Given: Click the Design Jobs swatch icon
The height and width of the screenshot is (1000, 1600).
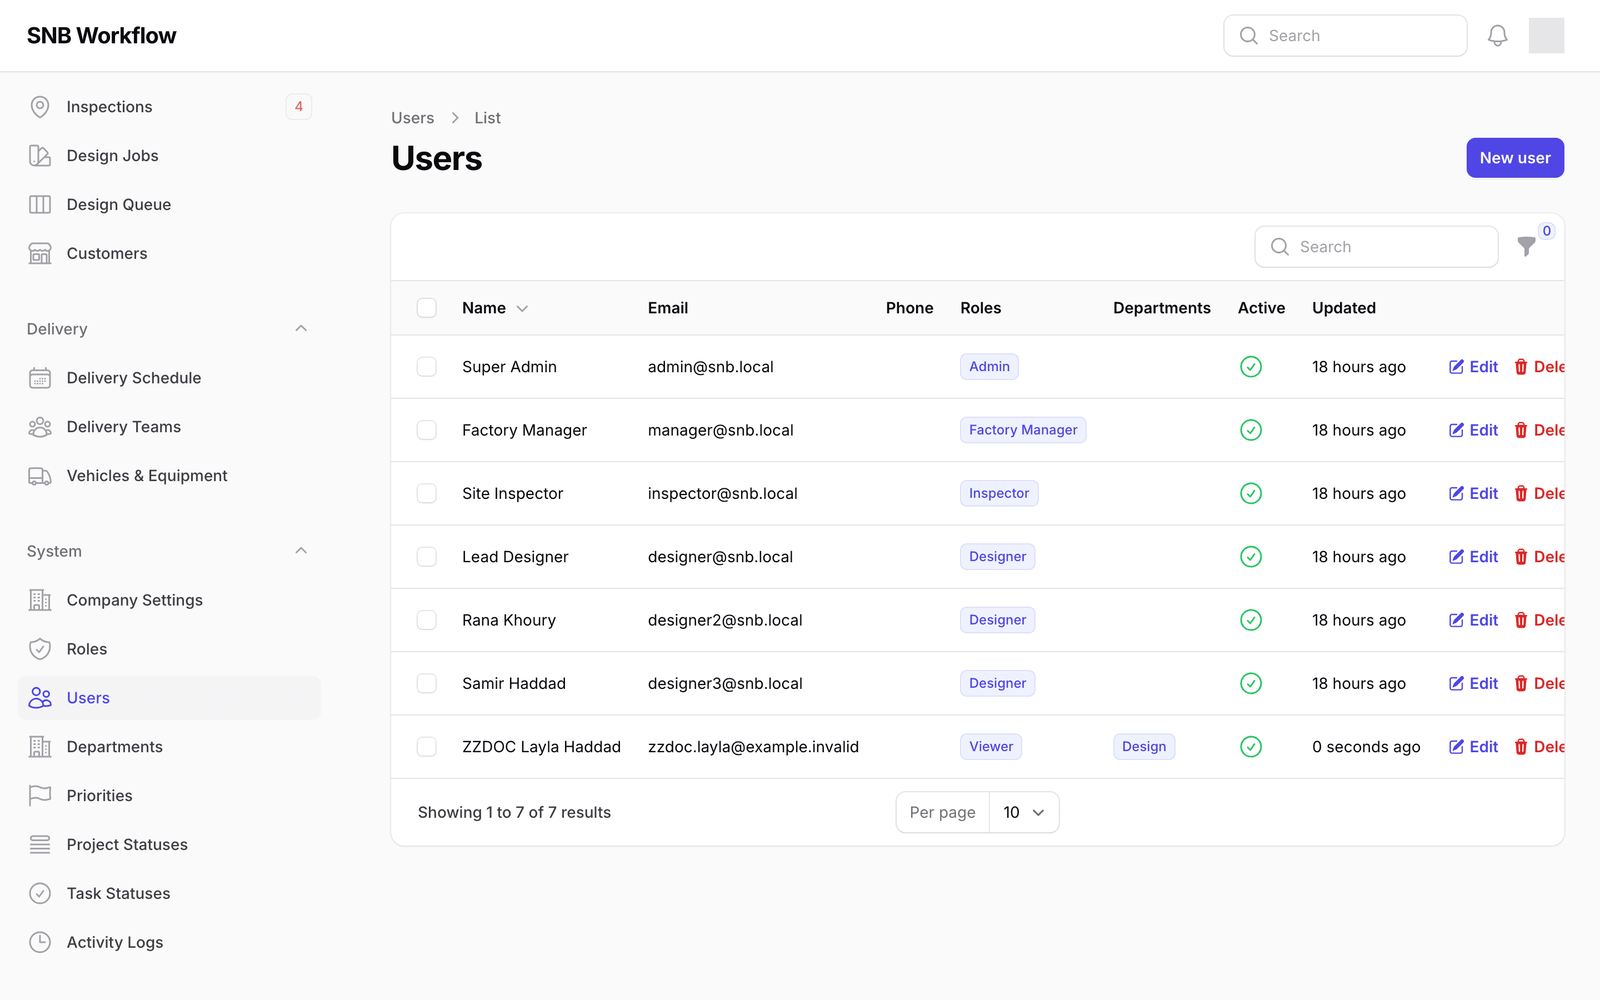Looking at the screenshot, I should pos(40,156).
